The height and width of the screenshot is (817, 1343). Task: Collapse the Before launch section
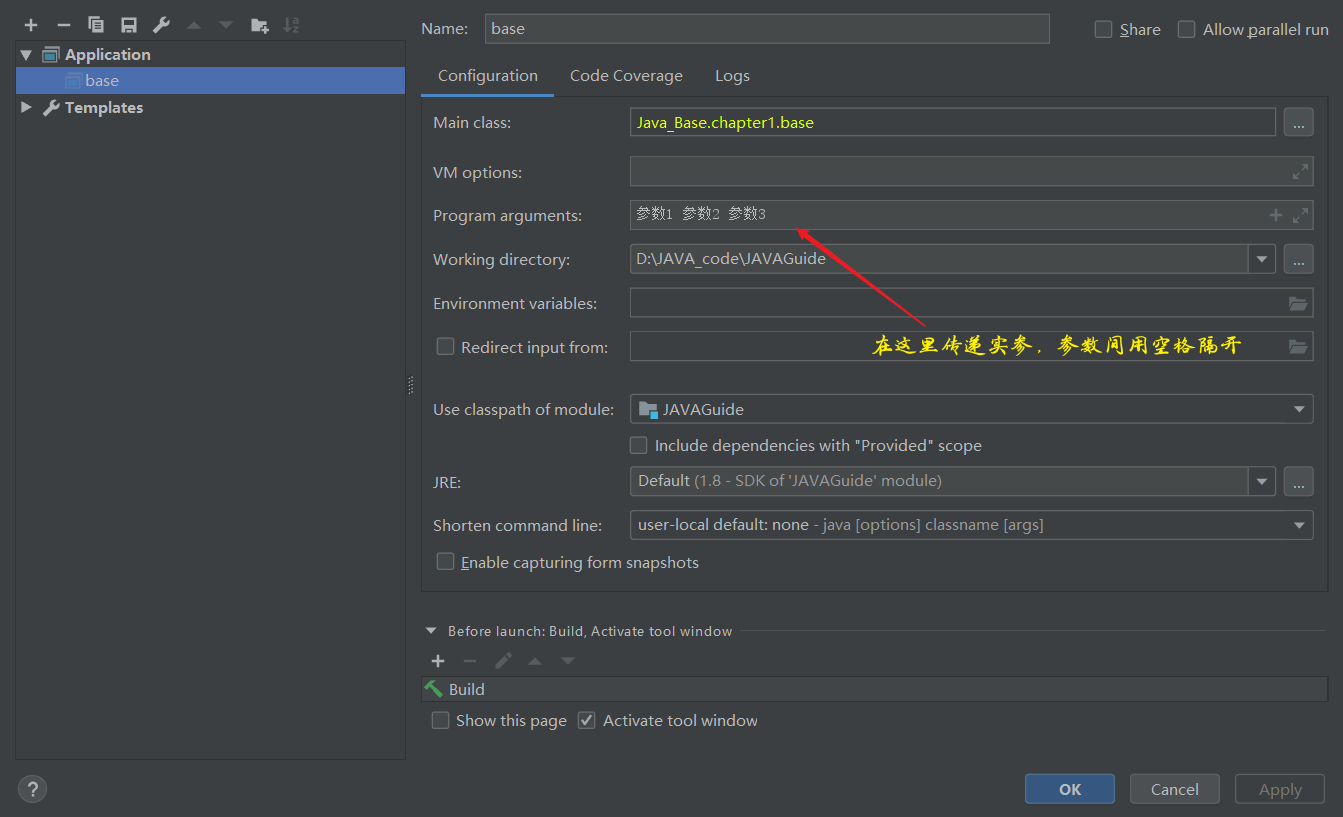click(431, 631)
